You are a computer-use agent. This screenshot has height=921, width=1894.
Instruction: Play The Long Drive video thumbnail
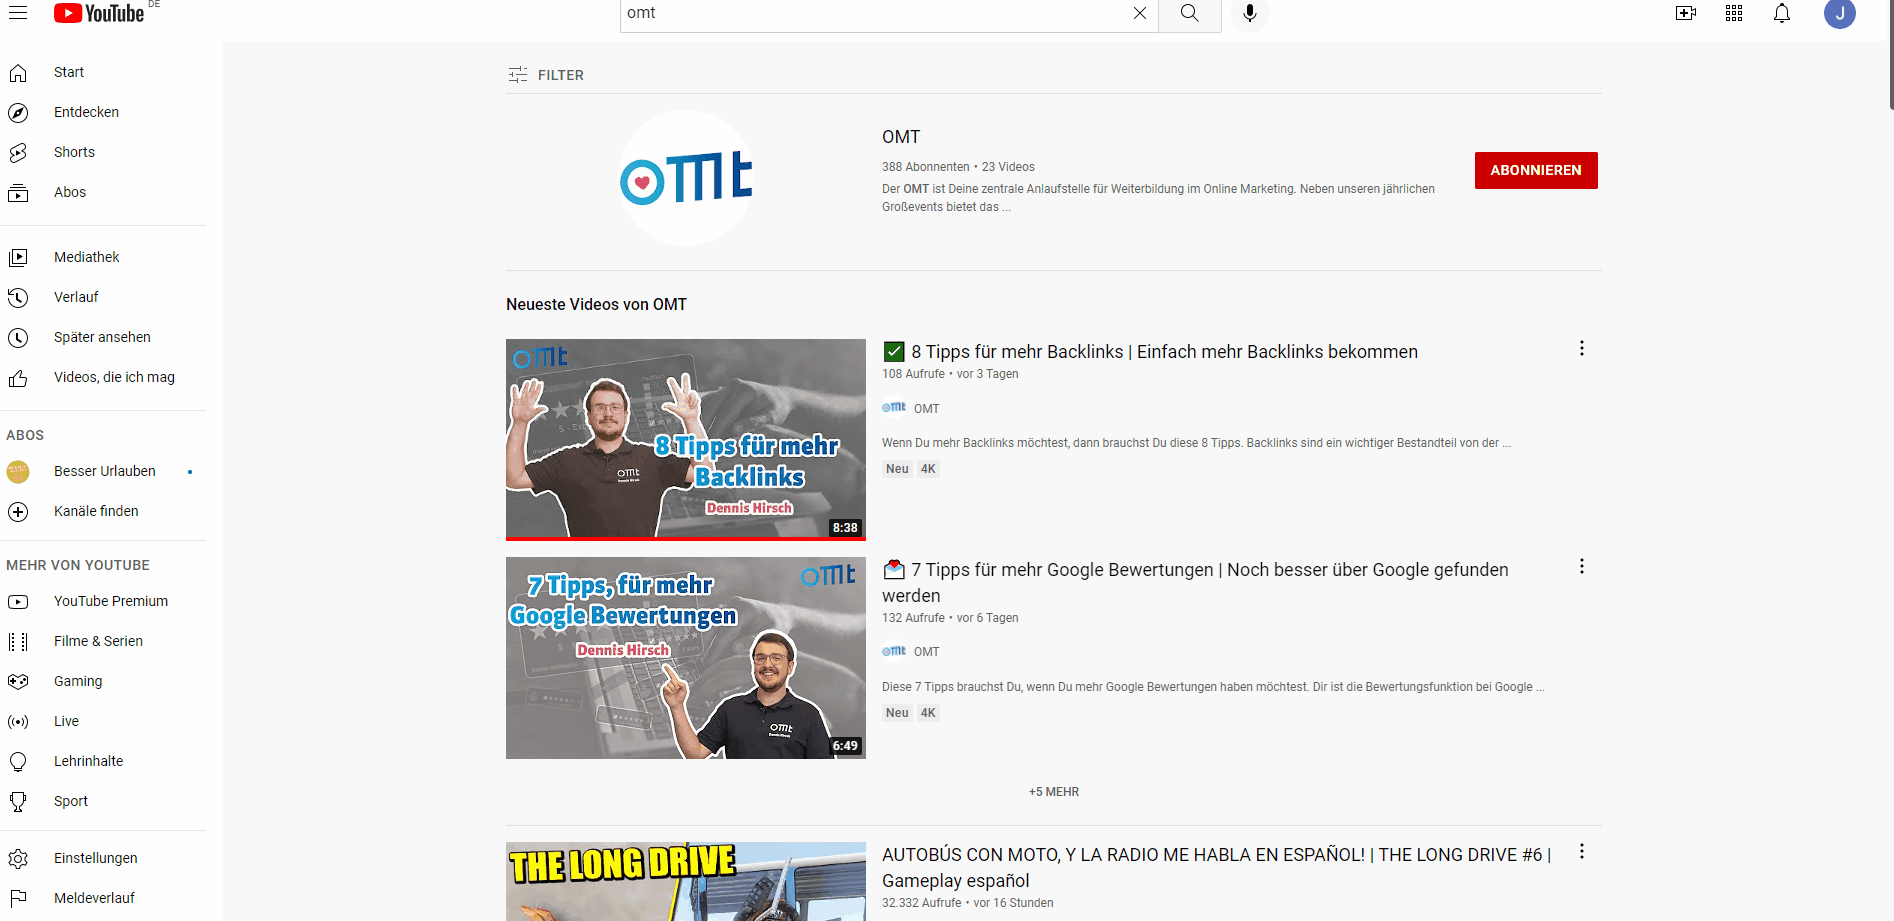(686, 881)
